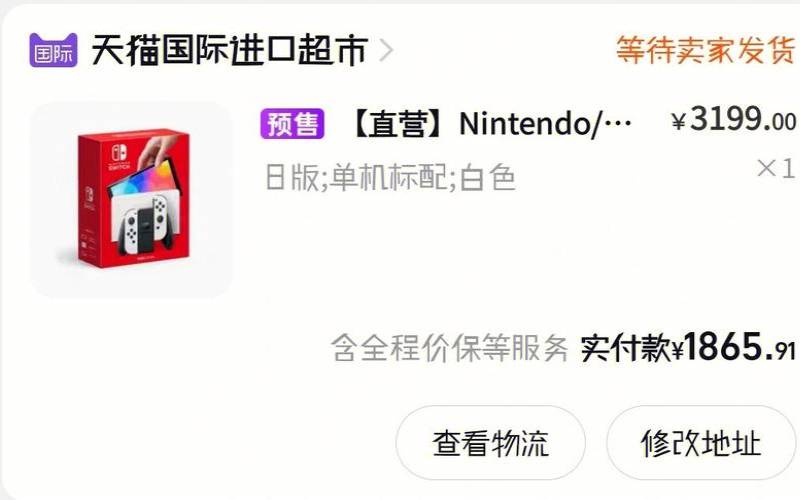Click the purple 预售 presale badge
The height and width of the screenshot is (500, 800).
click(292, 123)
